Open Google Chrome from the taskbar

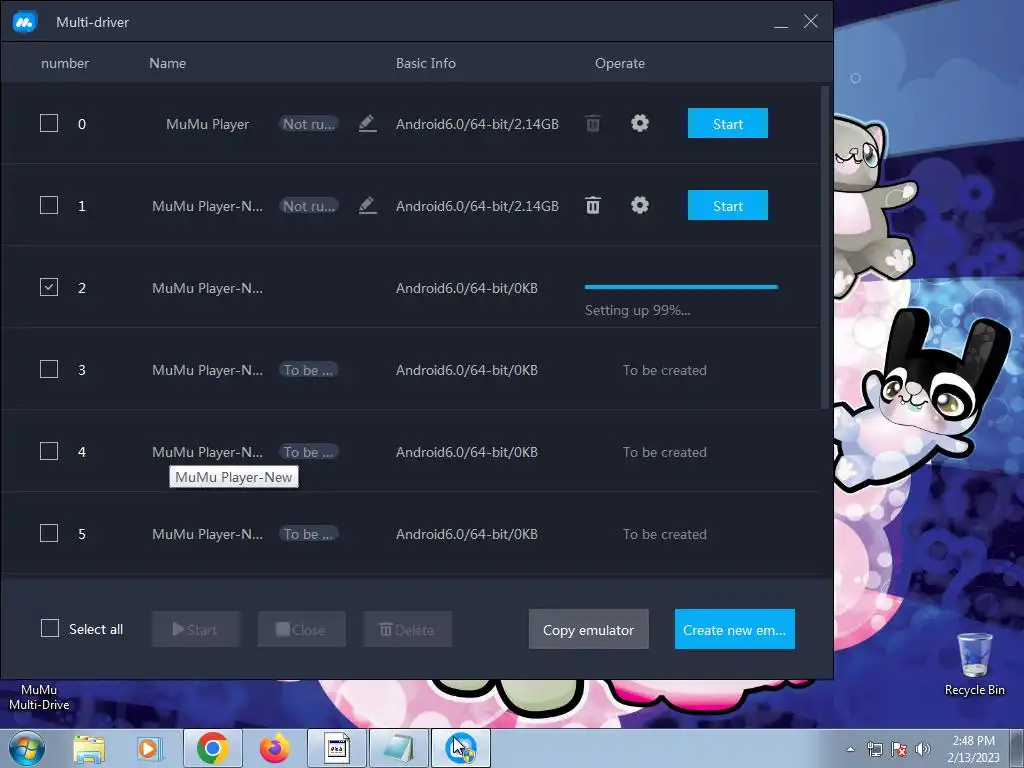[x=212, y=748]
